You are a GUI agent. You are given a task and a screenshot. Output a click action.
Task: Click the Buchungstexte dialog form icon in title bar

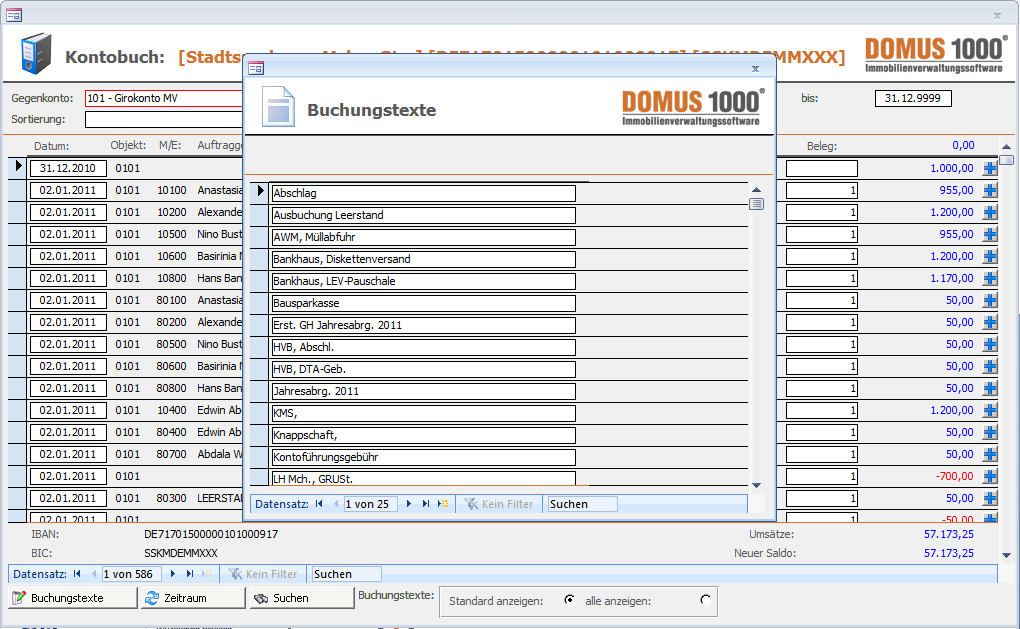[x=256, y=68]
